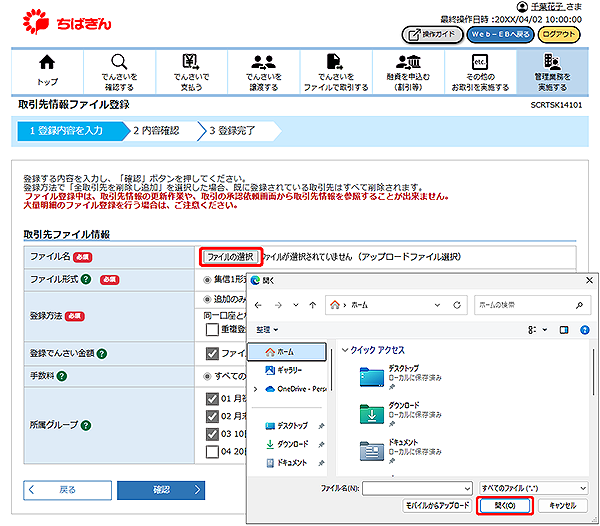
Task: Go to the トップ home menu
Action: [x=47, y=72]
